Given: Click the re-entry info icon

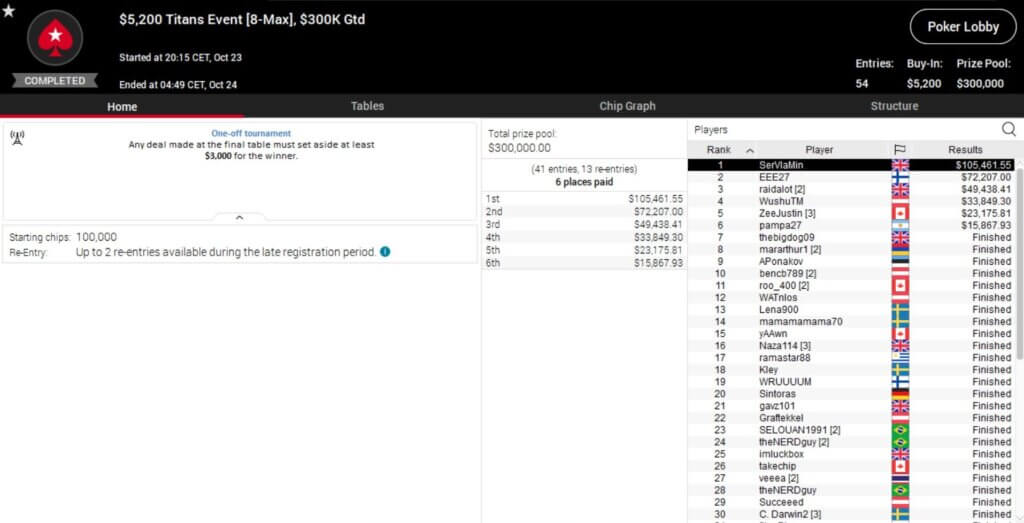Looking at the screenshot, I should tap(385, 251).
